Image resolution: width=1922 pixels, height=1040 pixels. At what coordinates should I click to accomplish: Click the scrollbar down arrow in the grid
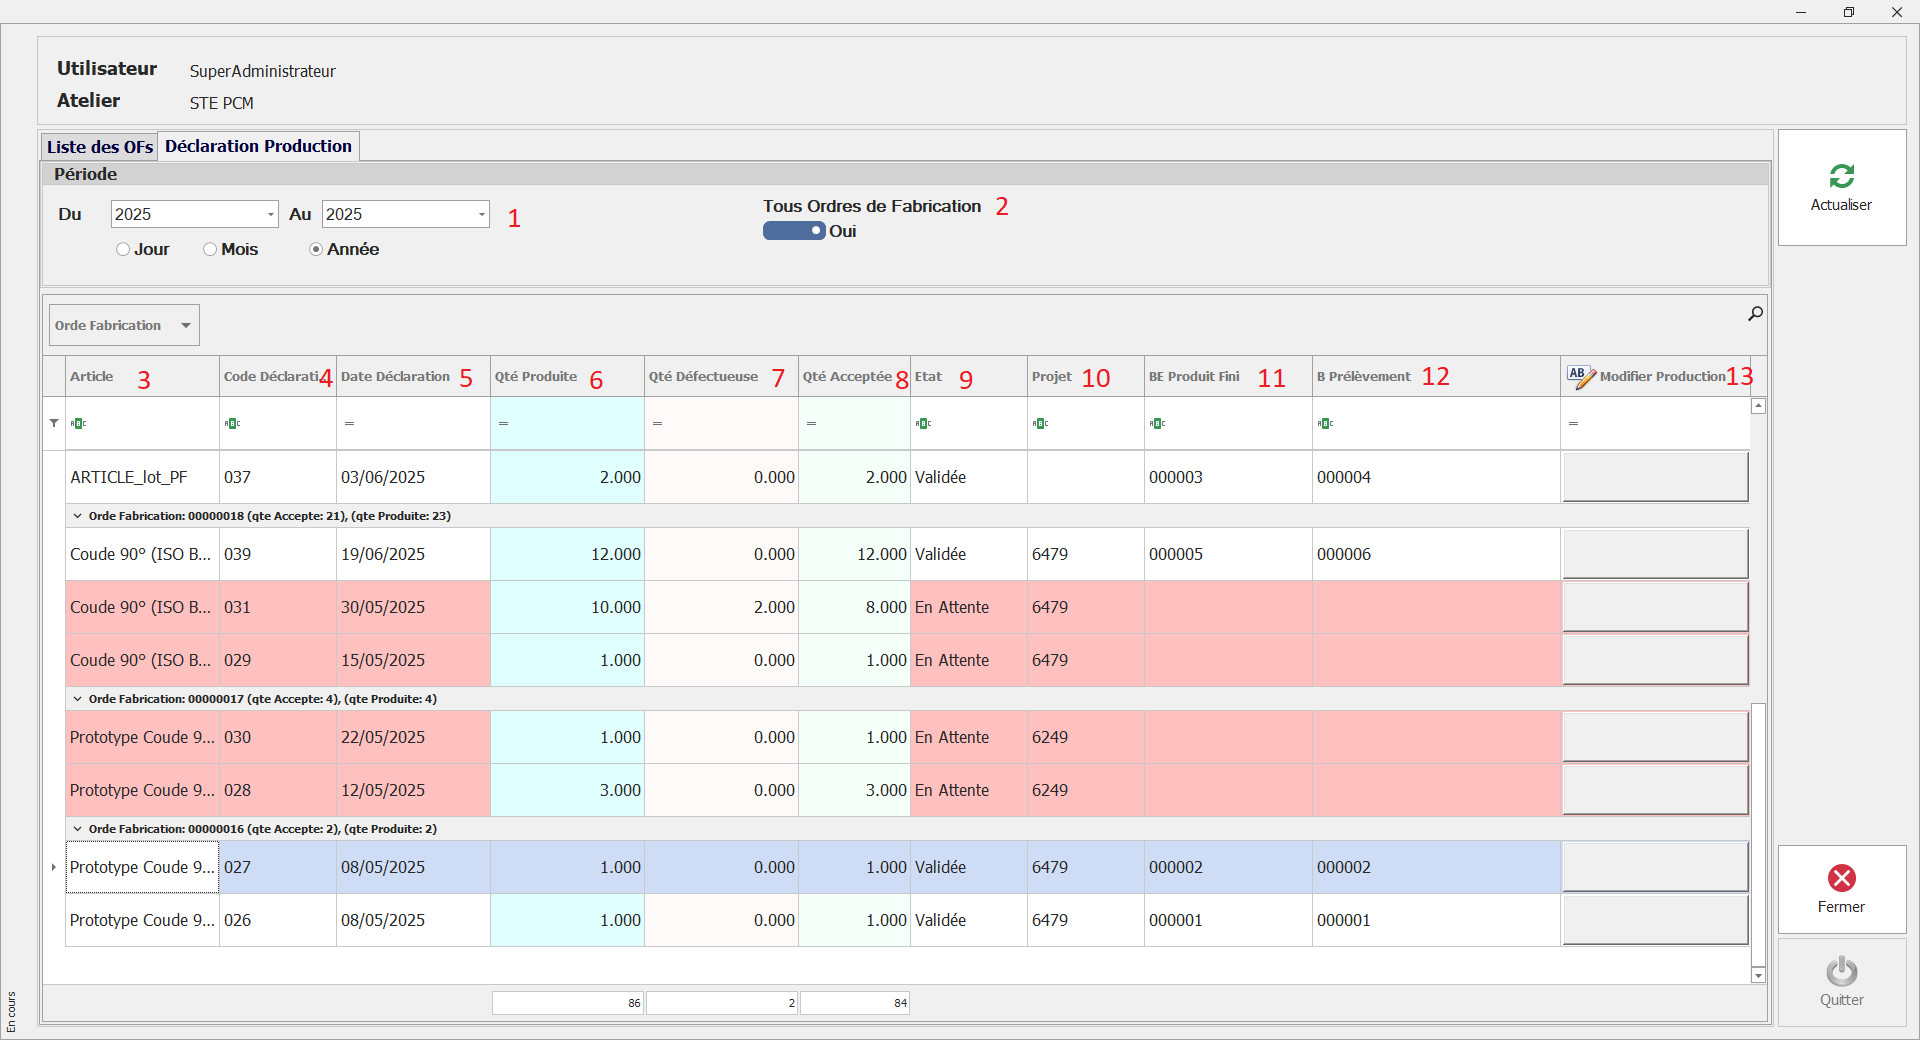(x=1758, y=975)
